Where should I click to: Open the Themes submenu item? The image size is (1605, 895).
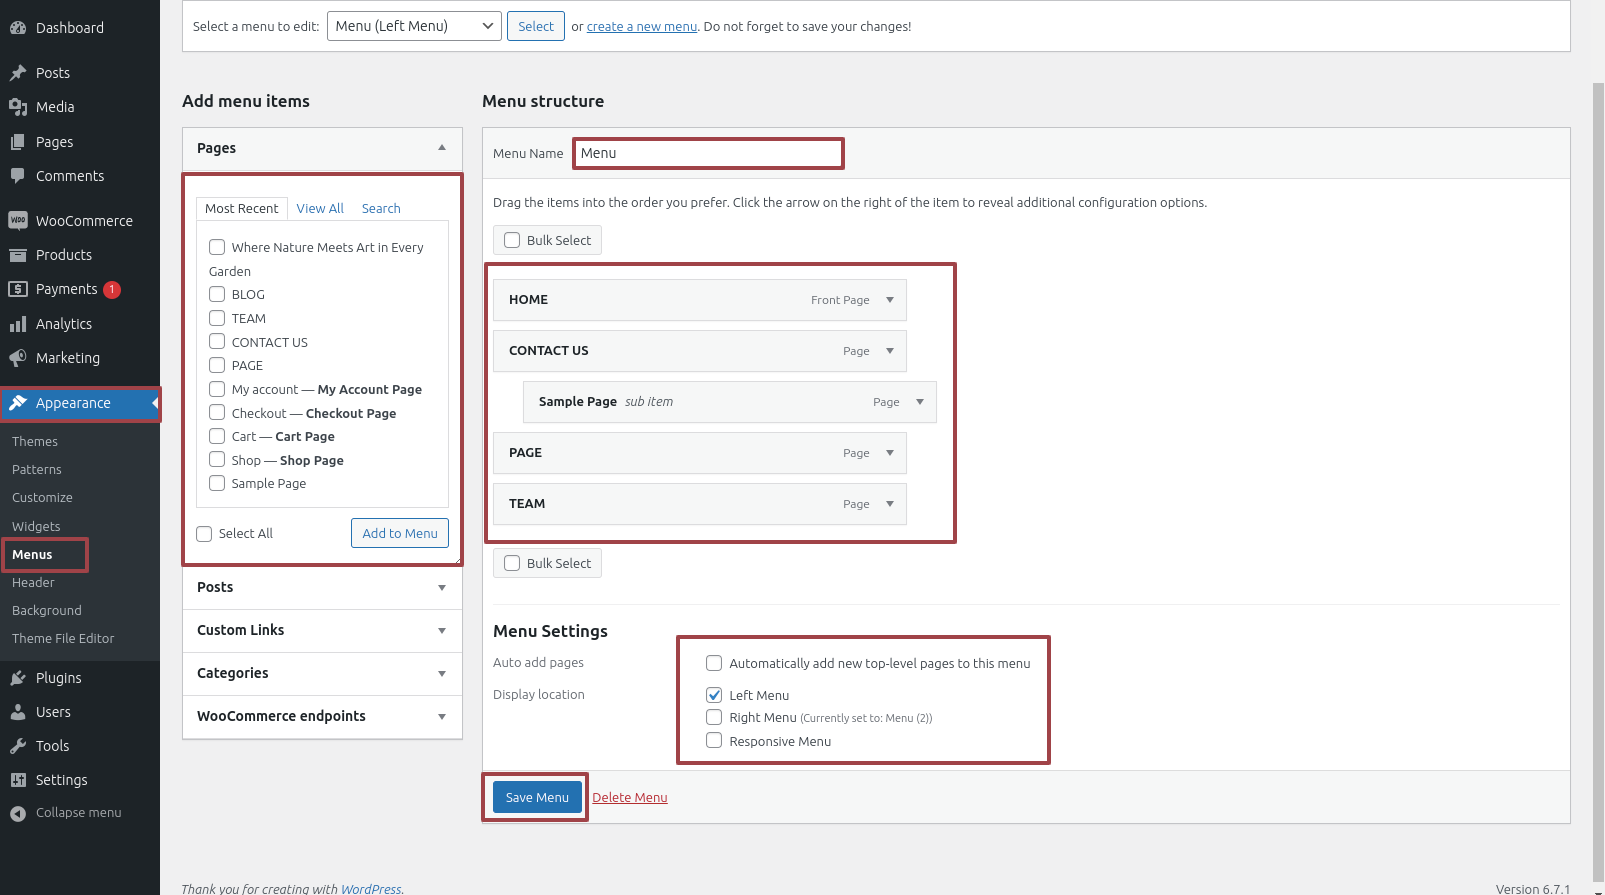tap(35, 441)
